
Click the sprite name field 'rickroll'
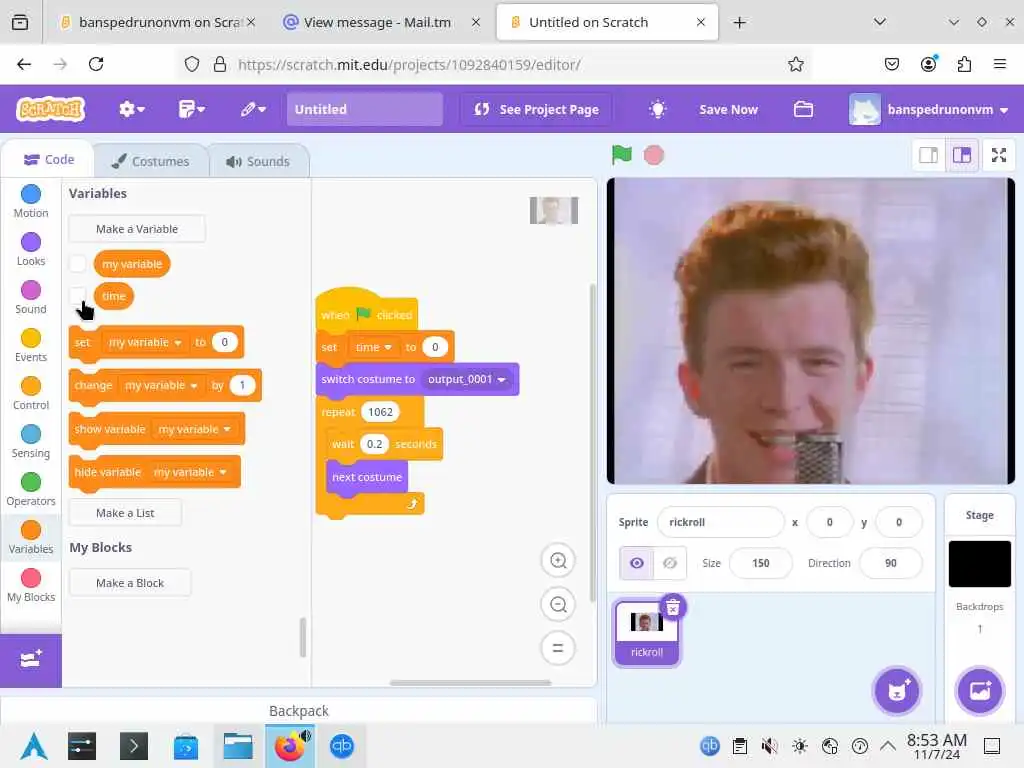[x=720, y=522]
